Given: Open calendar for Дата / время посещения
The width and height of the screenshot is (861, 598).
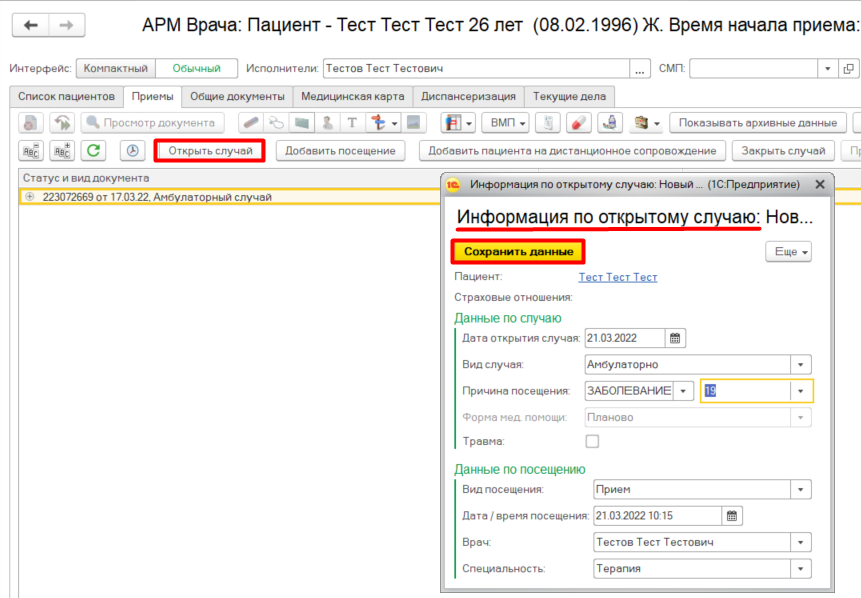Looking at the screenshot, I should 732,516.
